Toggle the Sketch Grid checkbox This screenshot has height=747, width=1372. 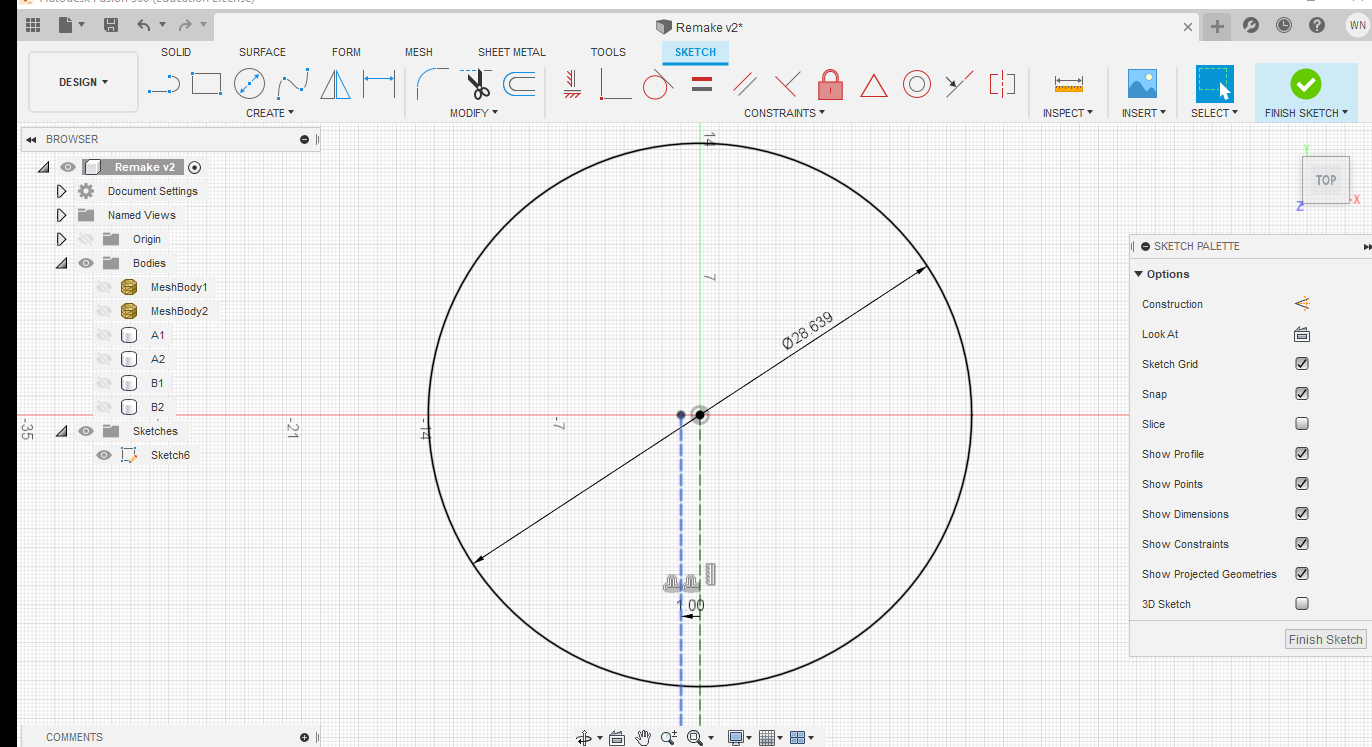[1302, 364]
